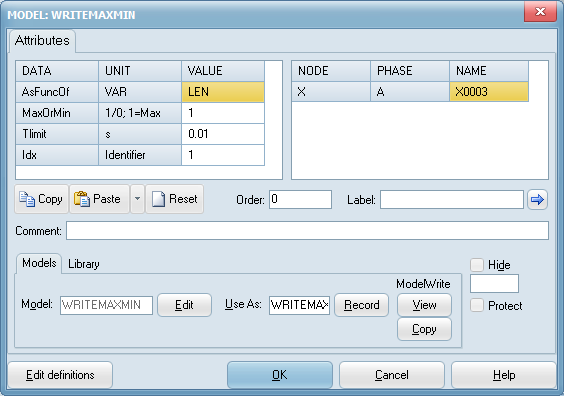Click the NAME column header

(x=489, y=71)
